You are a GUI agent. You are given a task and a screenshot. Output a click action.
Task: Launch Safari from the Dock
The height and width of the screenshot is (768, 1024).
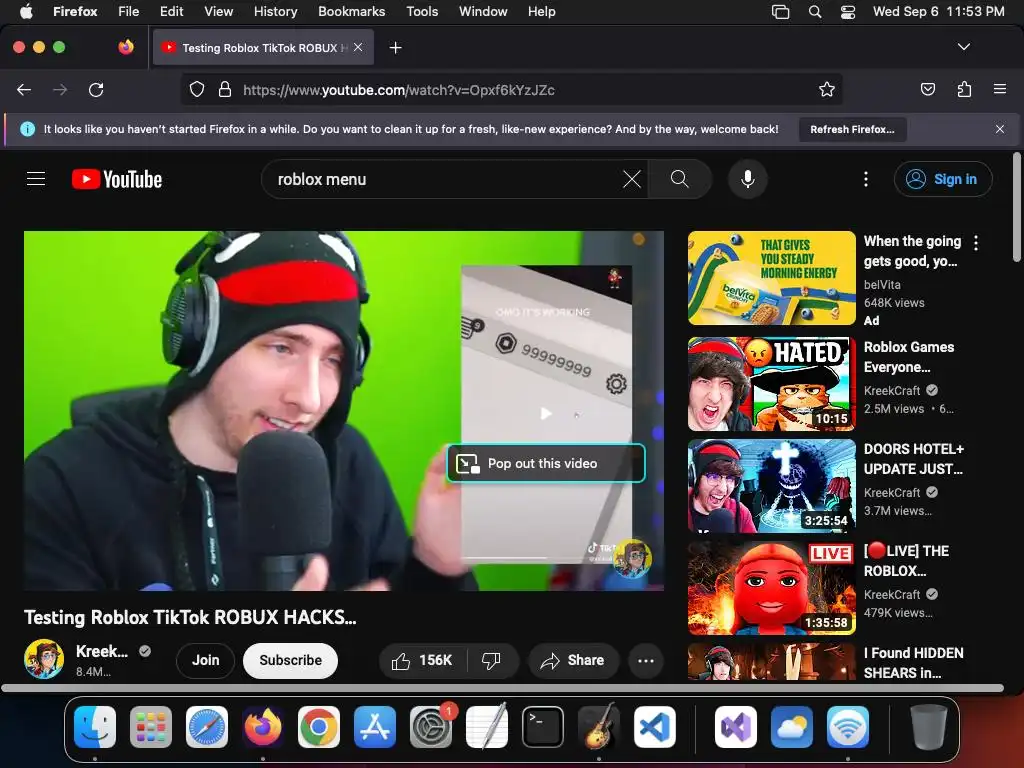[x=207, y=727]
